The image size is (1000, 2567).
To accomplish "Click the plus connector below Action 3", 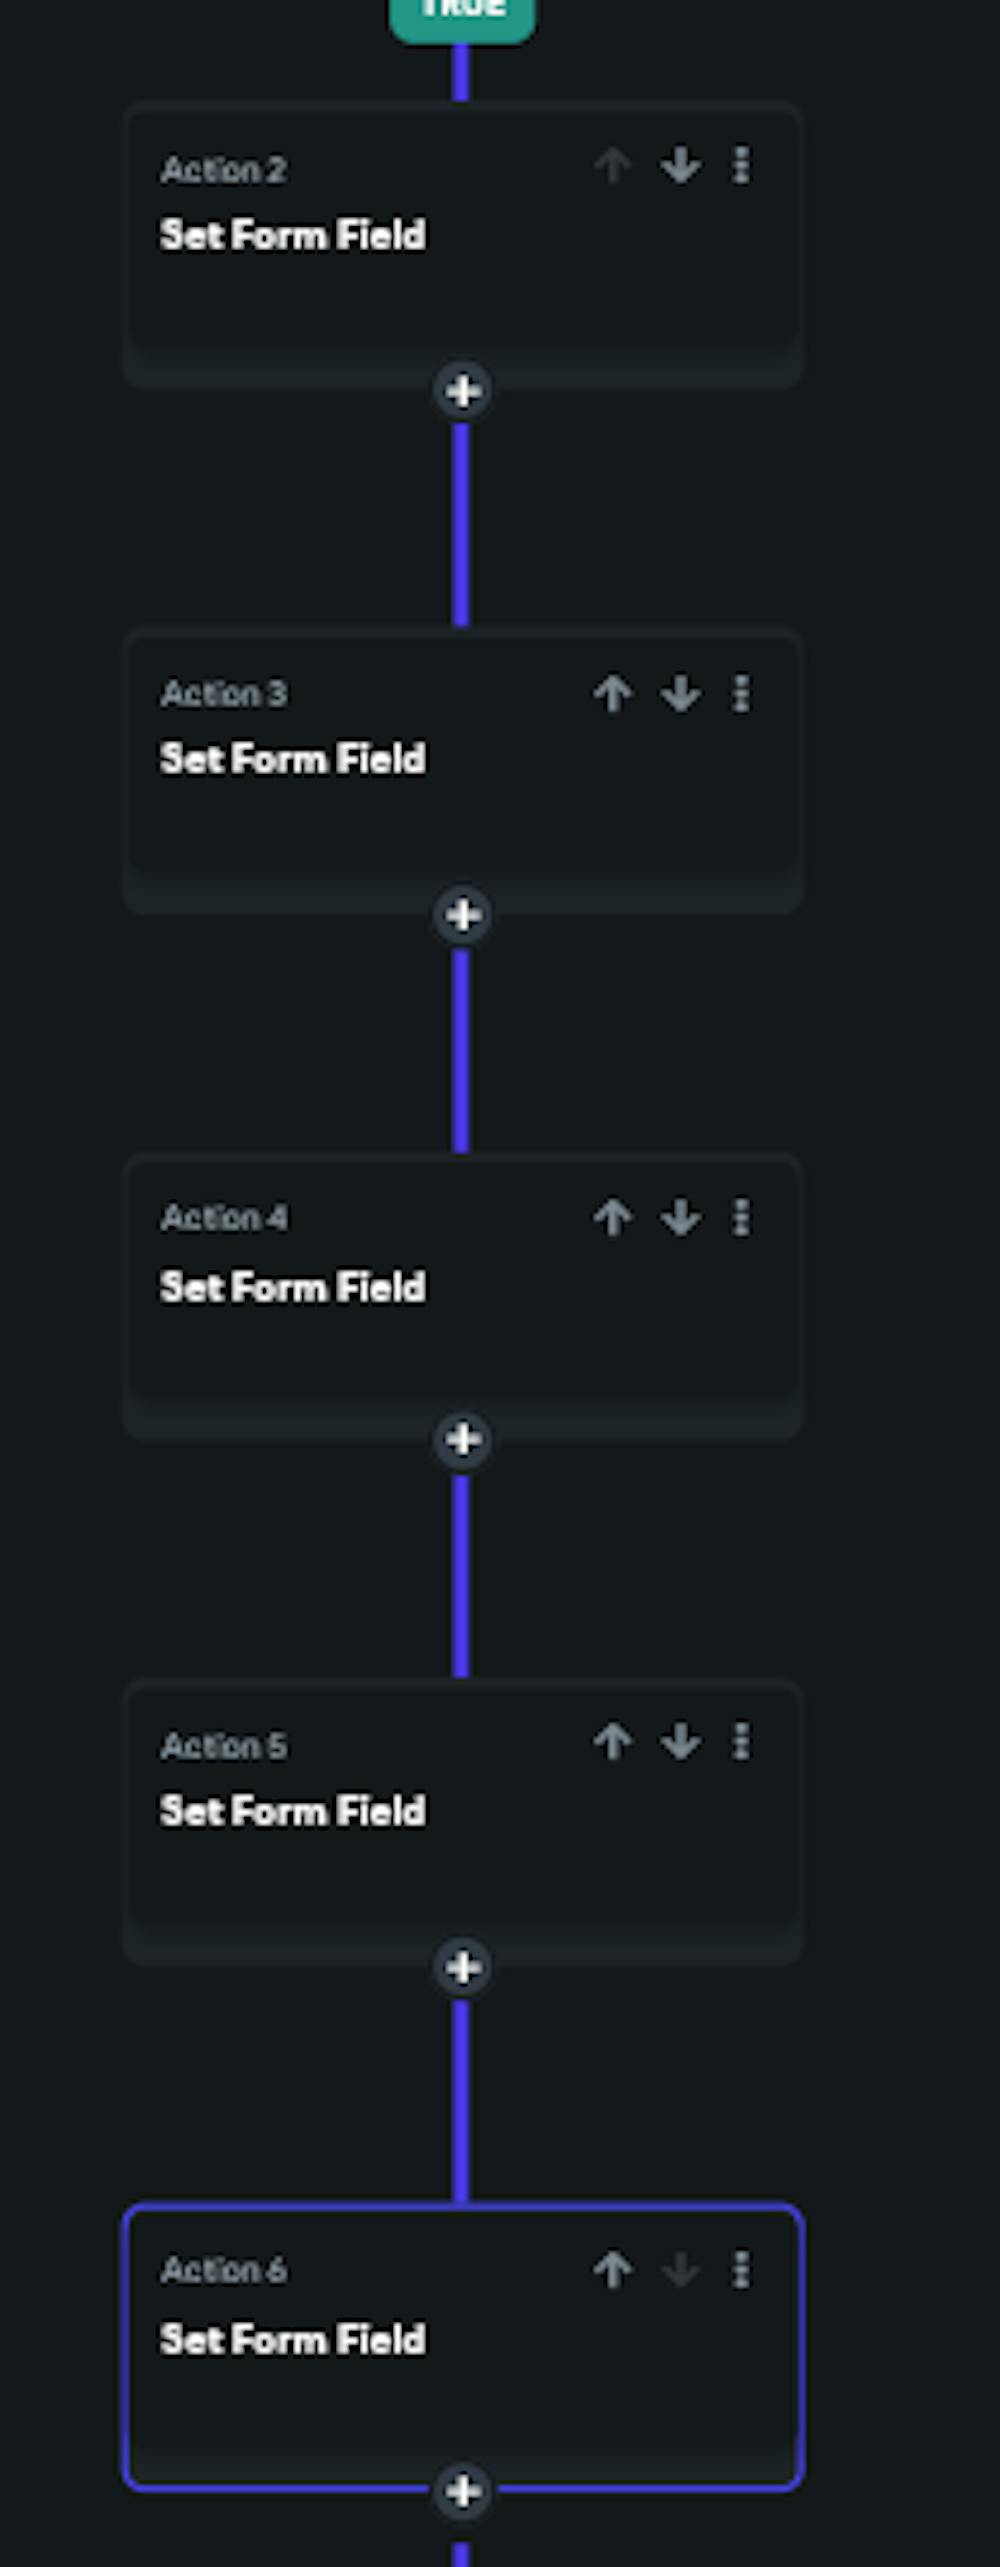I will tap(463, 916).
